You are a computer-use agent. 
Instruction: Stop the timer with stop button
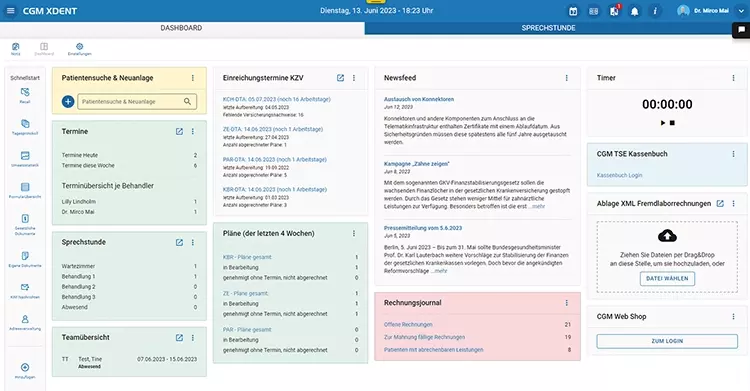pyautogui.click(x=672, y=123)
